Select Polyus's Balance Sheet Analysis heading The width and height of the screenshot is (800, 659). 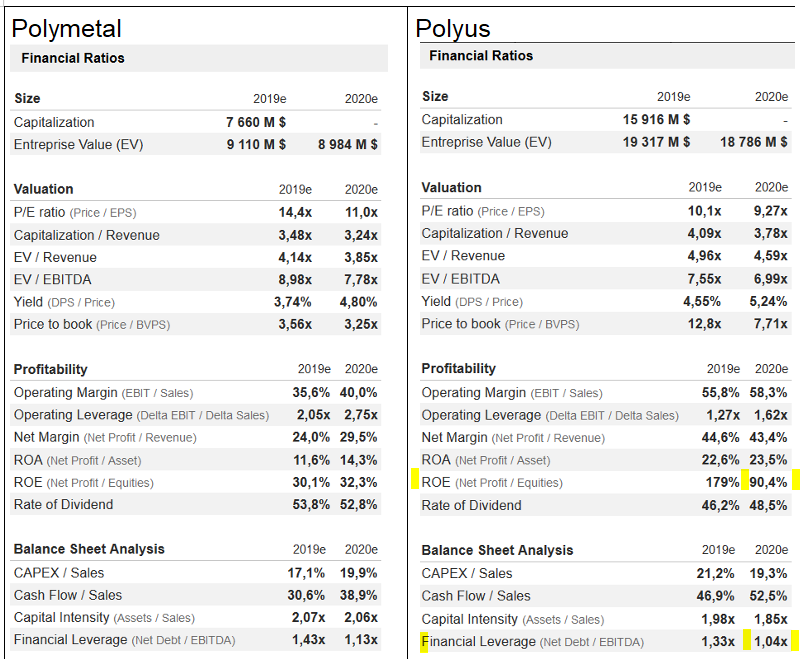coord(497,550)
